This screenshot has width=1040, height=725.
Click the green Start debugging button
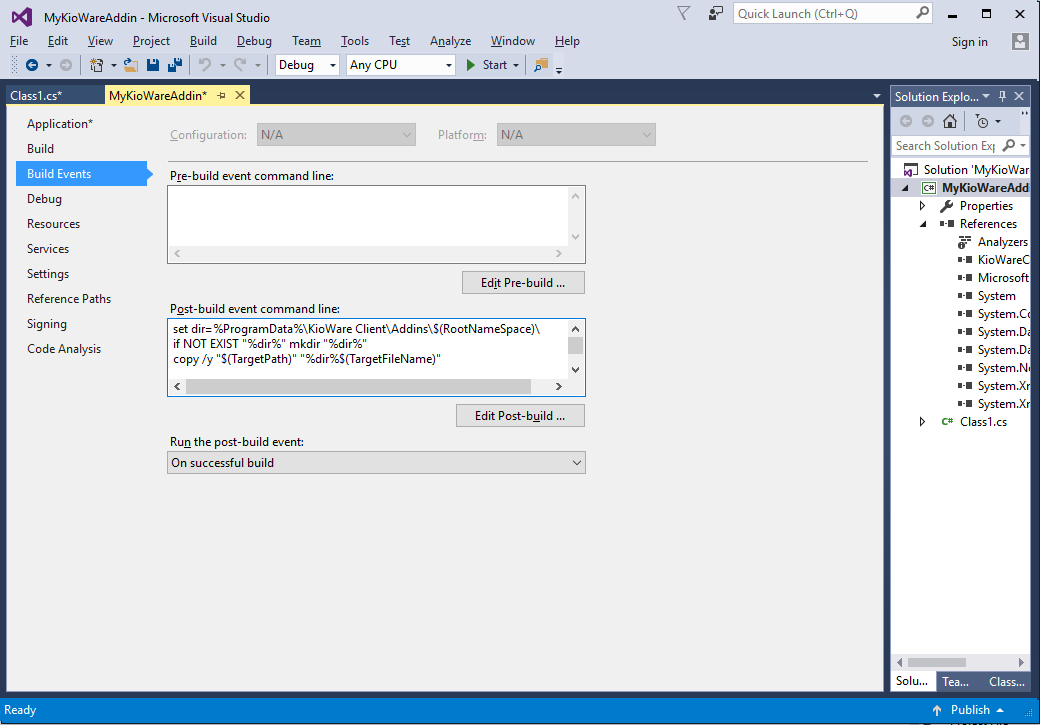488,65
